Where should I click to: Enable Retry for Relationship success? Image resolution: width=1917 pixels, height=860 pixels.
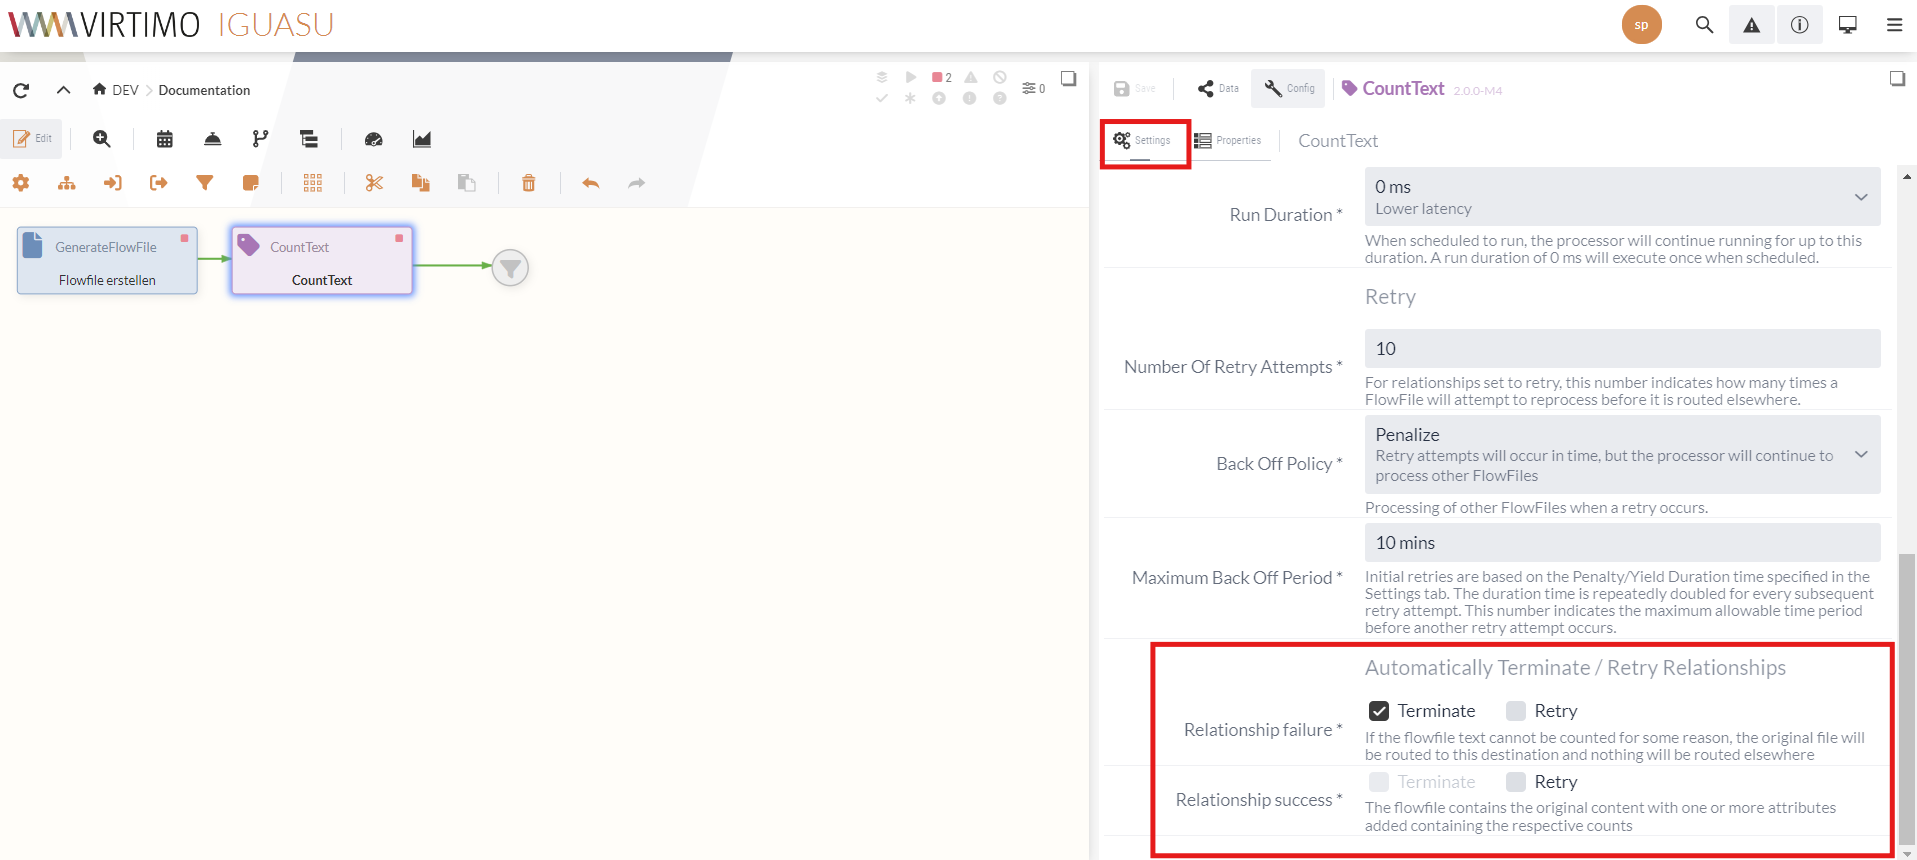tap(1516, 782)
